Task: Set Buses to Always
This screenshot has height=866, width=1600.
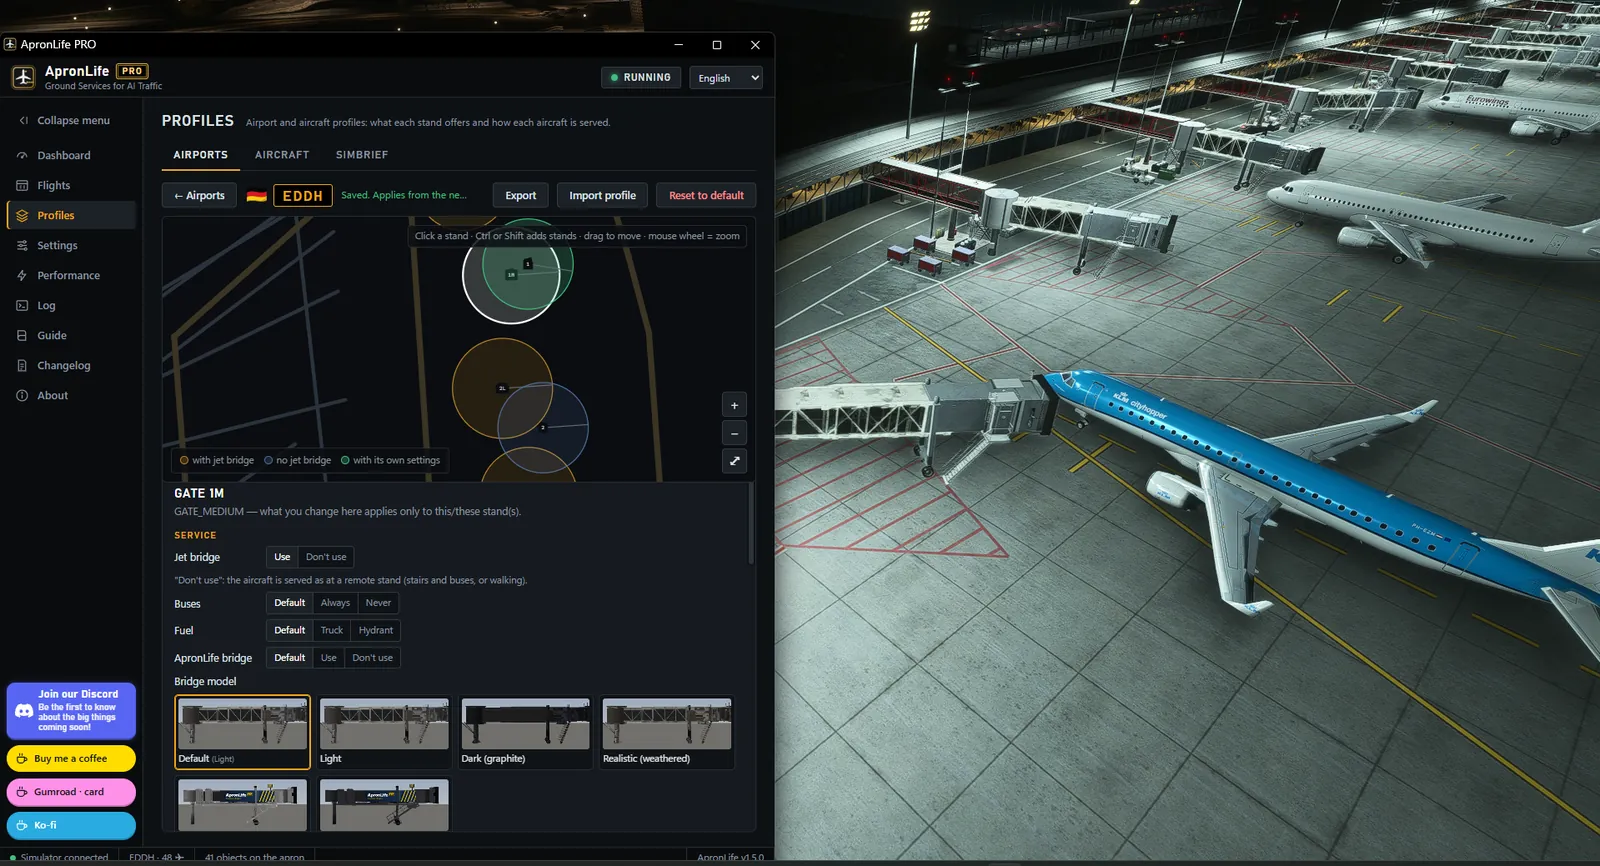Action: (335, 603)
